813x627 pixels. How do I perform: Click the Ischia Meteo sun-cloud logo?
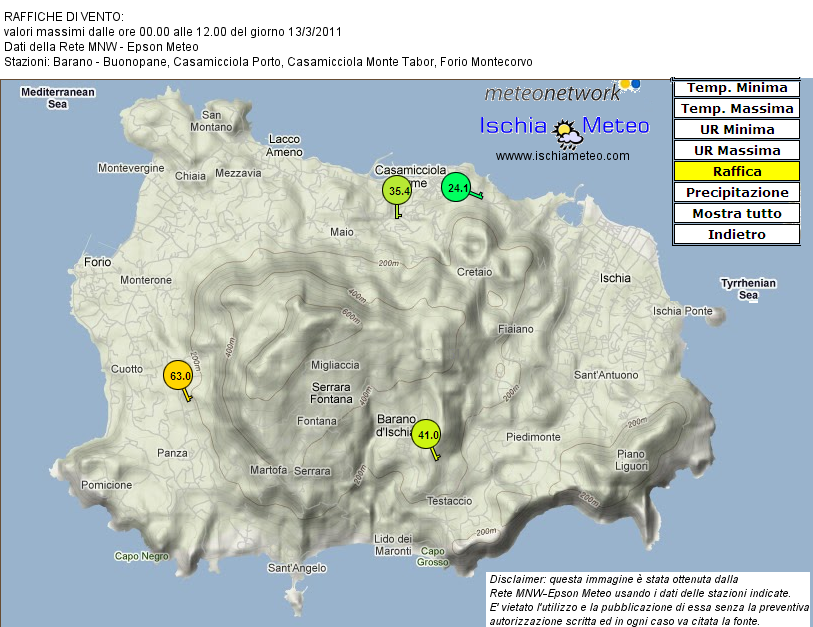point(566,128)
